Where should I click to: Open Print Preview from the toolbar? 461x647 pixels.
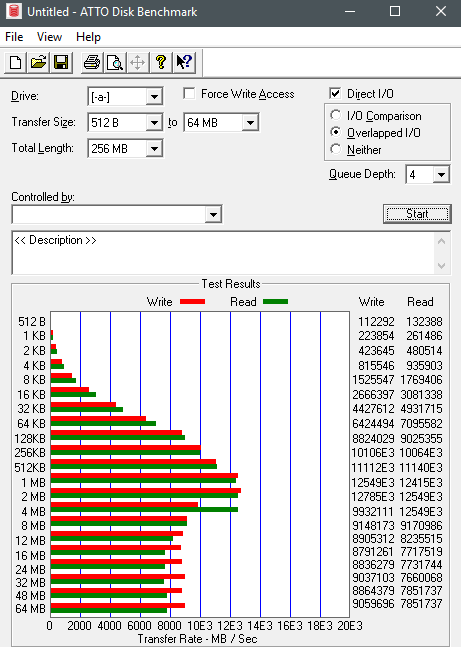pyautogui.click(x=115, y=63)
